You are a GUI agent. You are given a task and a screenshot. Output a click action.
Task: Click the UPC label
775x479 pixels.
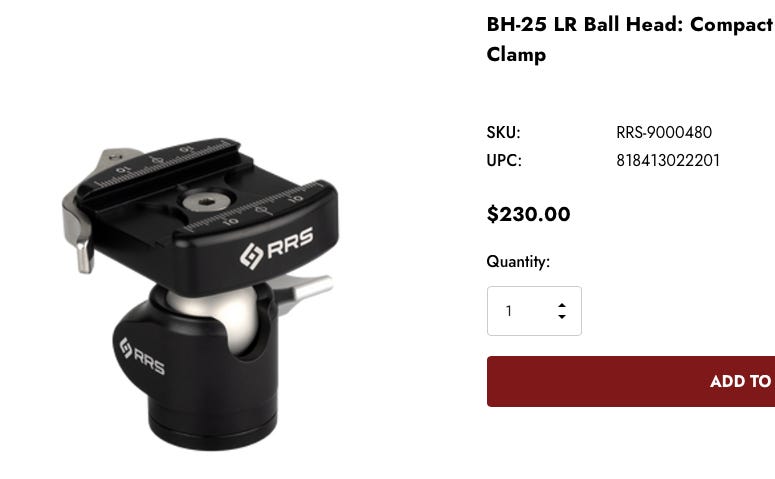[504, 161]
